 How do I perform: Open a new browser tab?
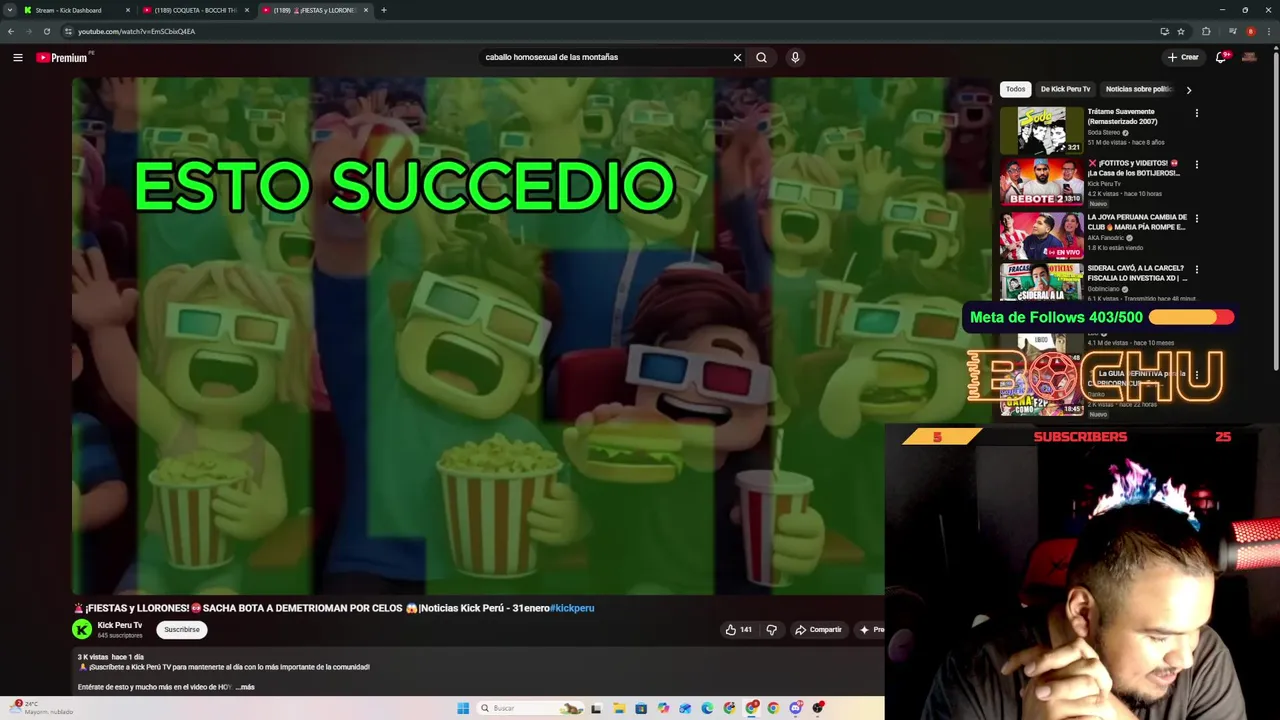pos(383,10)
